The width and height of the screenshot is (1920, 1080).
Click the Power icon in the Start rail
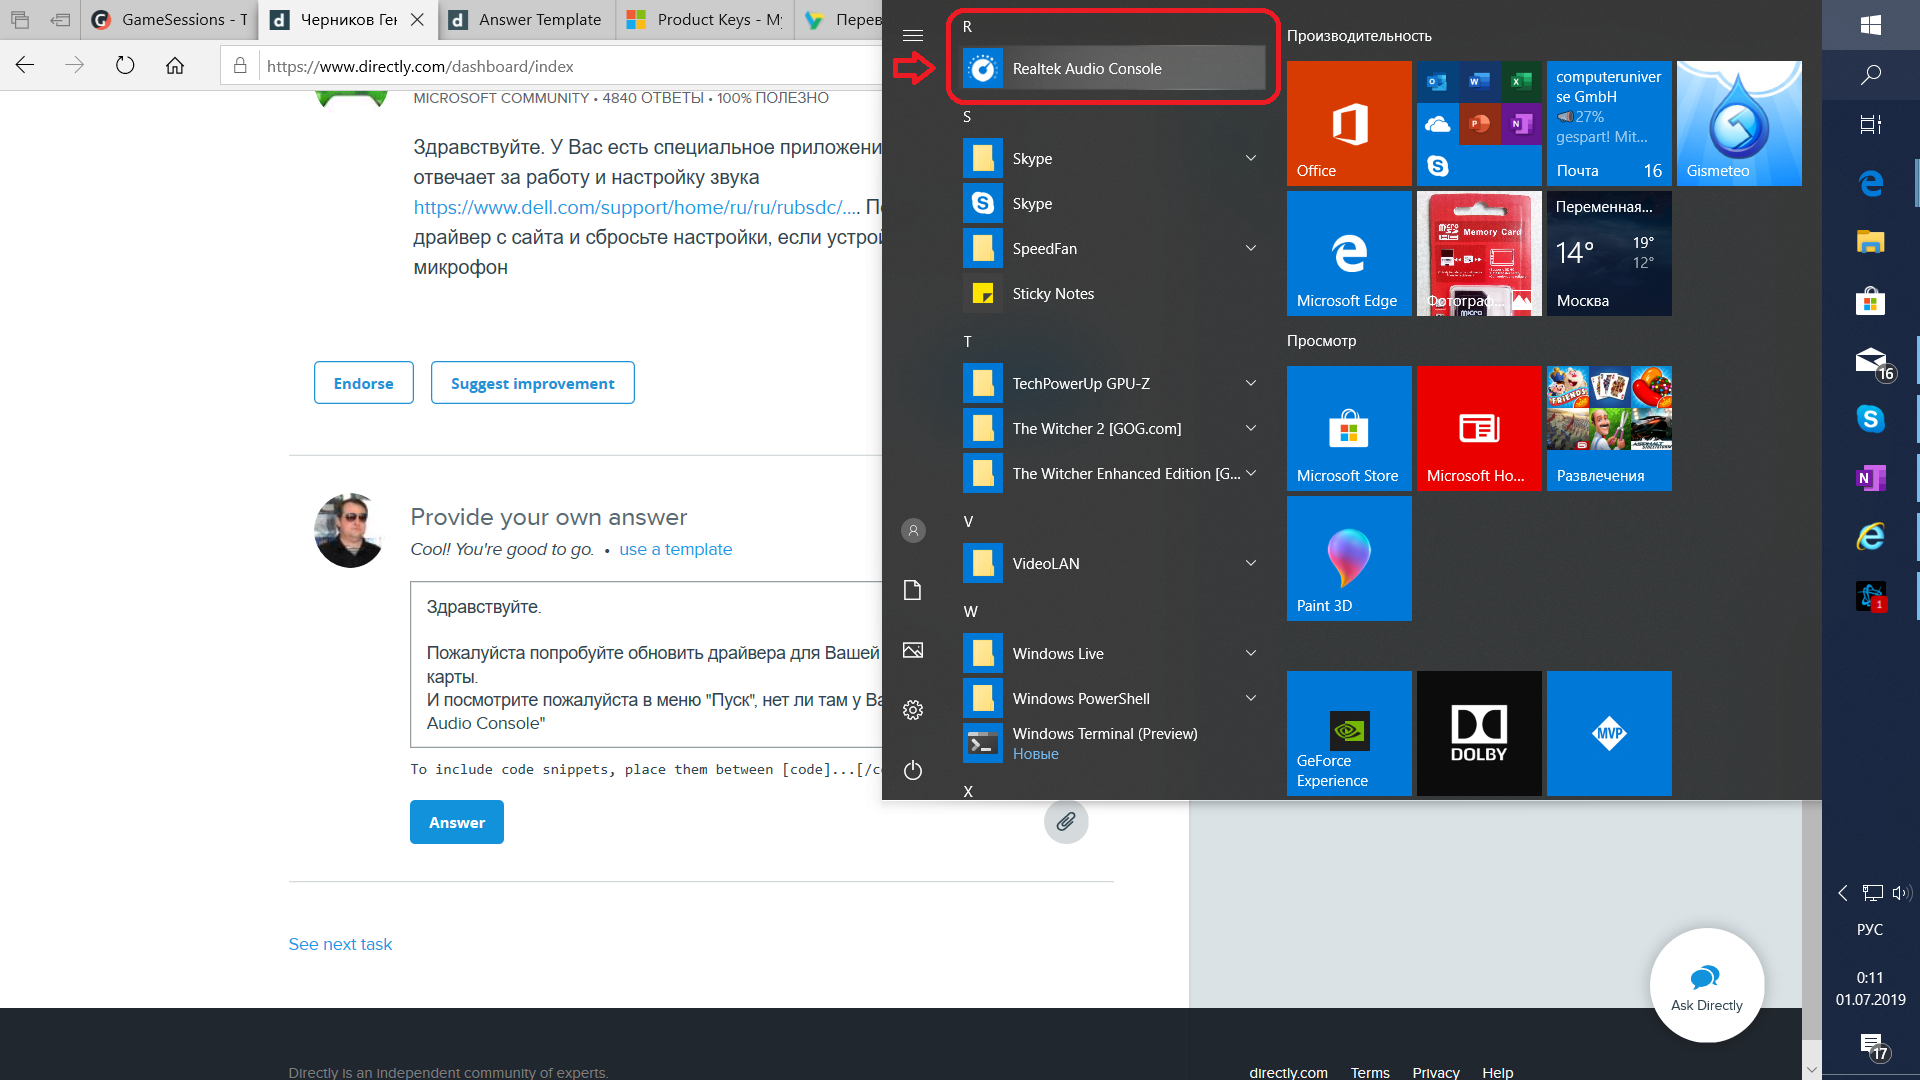pyautogui.click(x=913, y=770)
